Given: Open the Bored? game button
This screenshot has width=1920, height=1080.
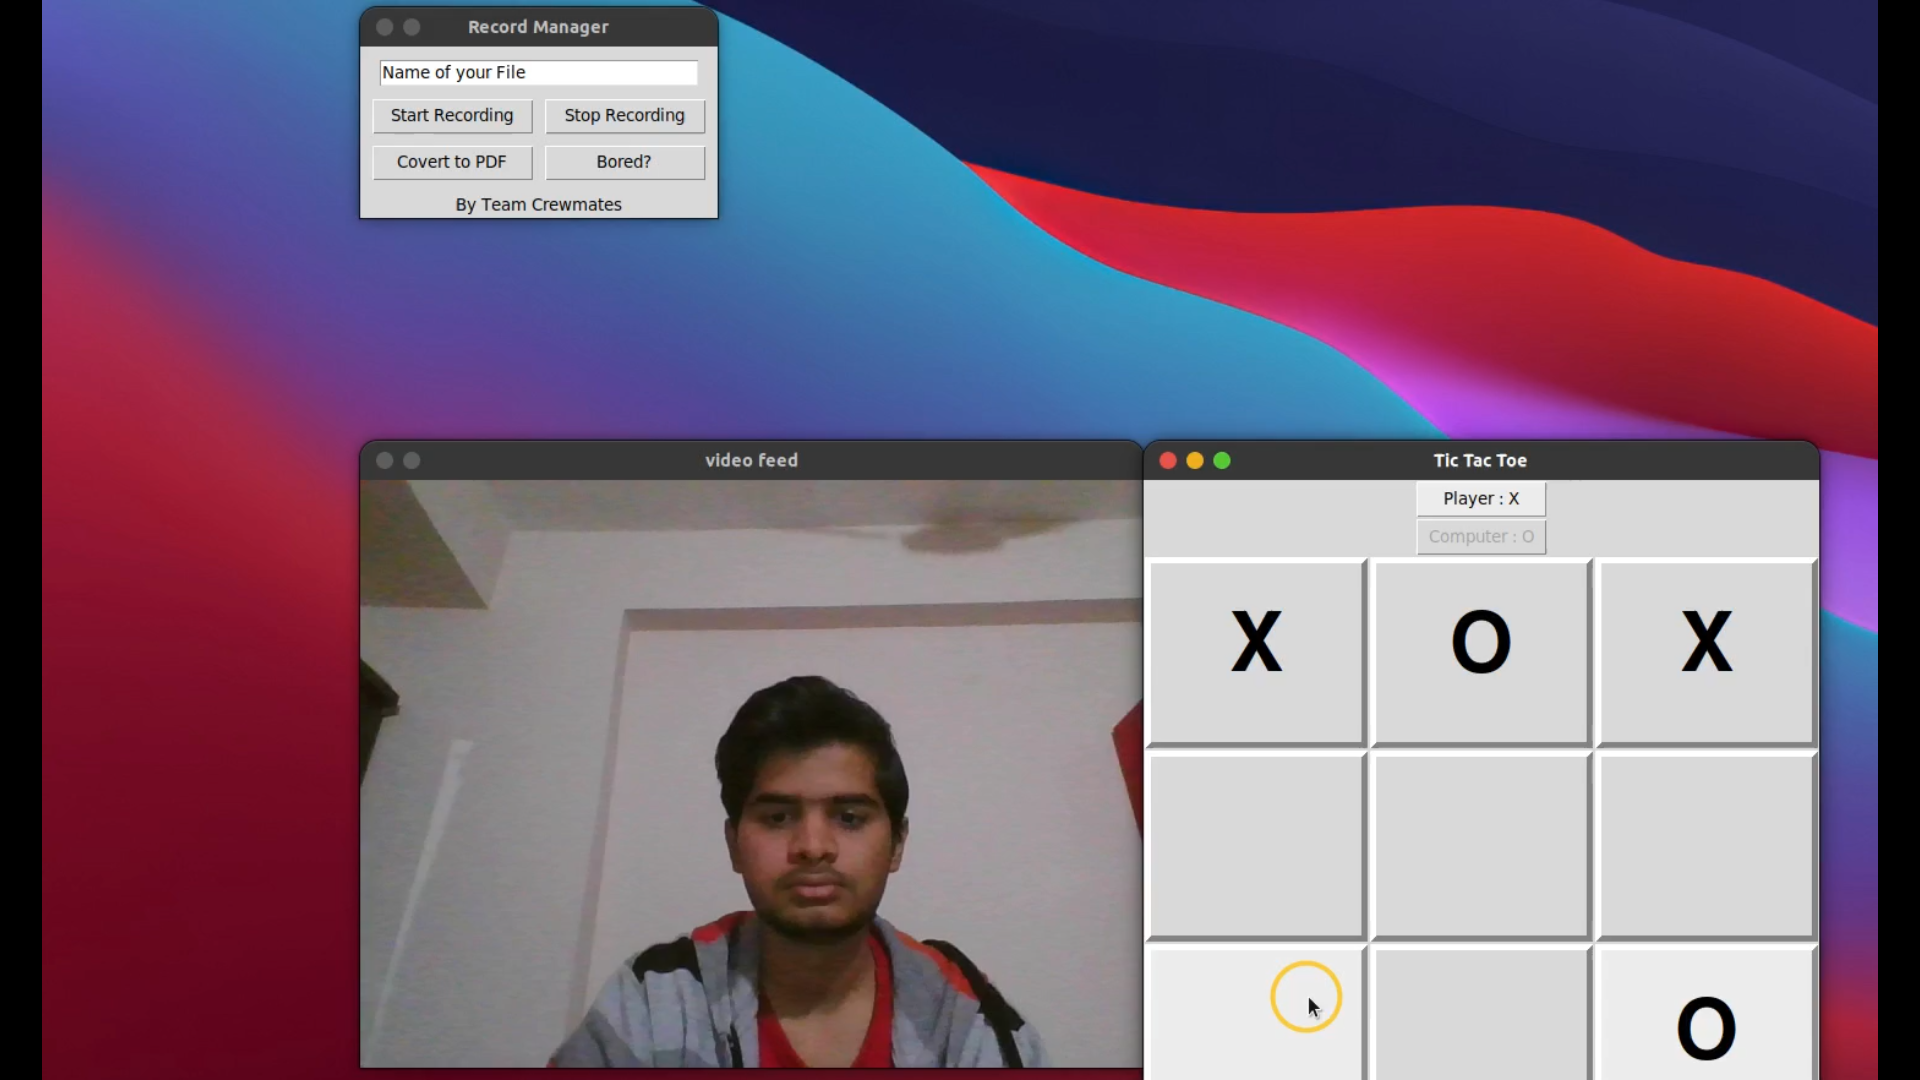Looking at the screenshot, I should pyautogui.click(x=624, y=162).
